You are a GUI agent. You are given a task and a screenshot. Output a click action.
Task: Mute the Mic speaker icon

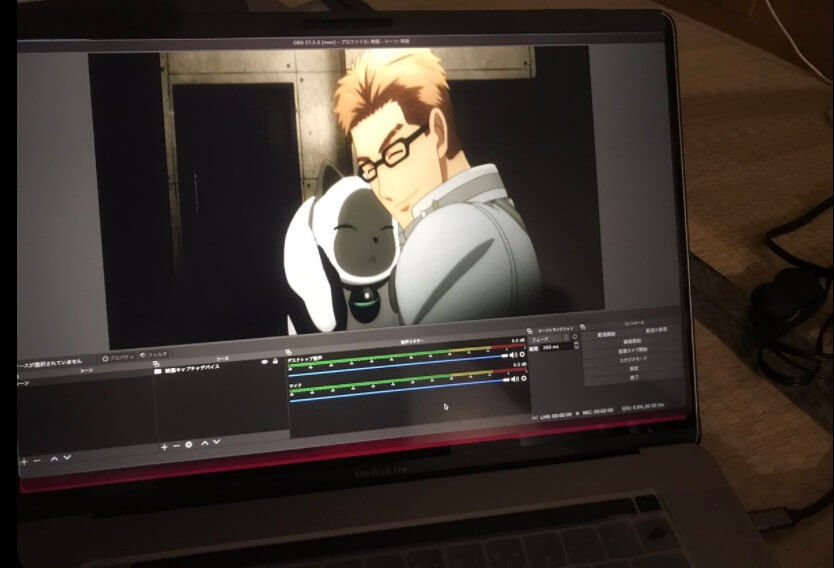click(x=515, y=379)
